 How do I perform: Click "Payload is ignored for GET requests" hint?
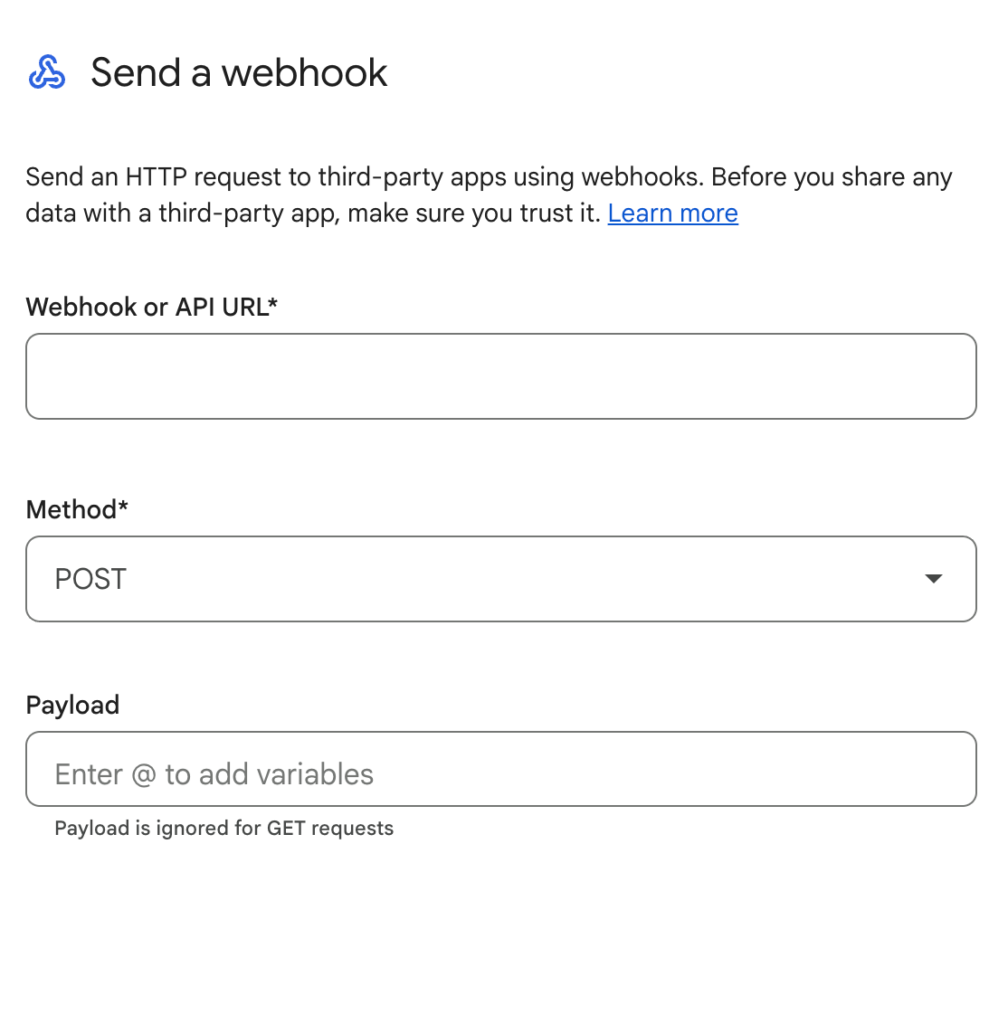(224, 828)
